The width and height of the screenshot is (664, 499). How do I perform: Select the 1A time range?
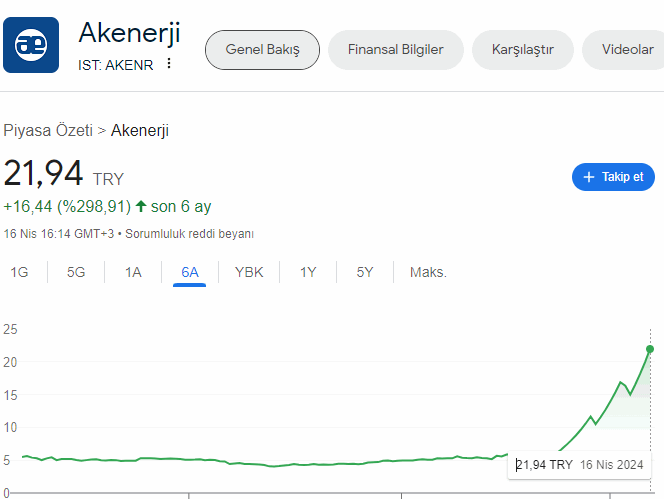coord(133,272)
